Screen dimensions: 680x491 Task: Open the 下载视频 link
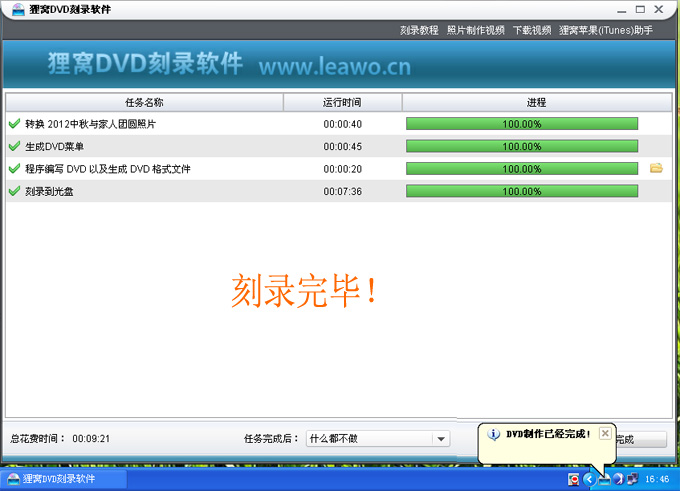pyautogui.click(x=532, y=30)
